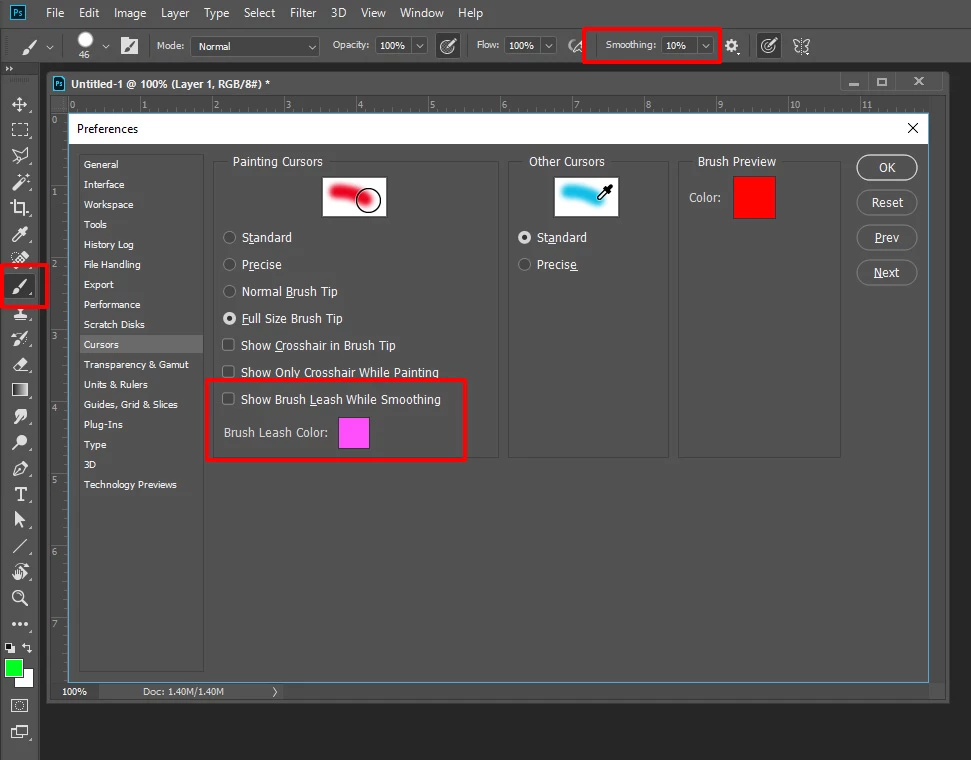Image resolution: width=971 pixels, height=760 pixels.
Task: Enable airbrush-style build-up icon
Action: pyautogui.click(x=576, y=46)
